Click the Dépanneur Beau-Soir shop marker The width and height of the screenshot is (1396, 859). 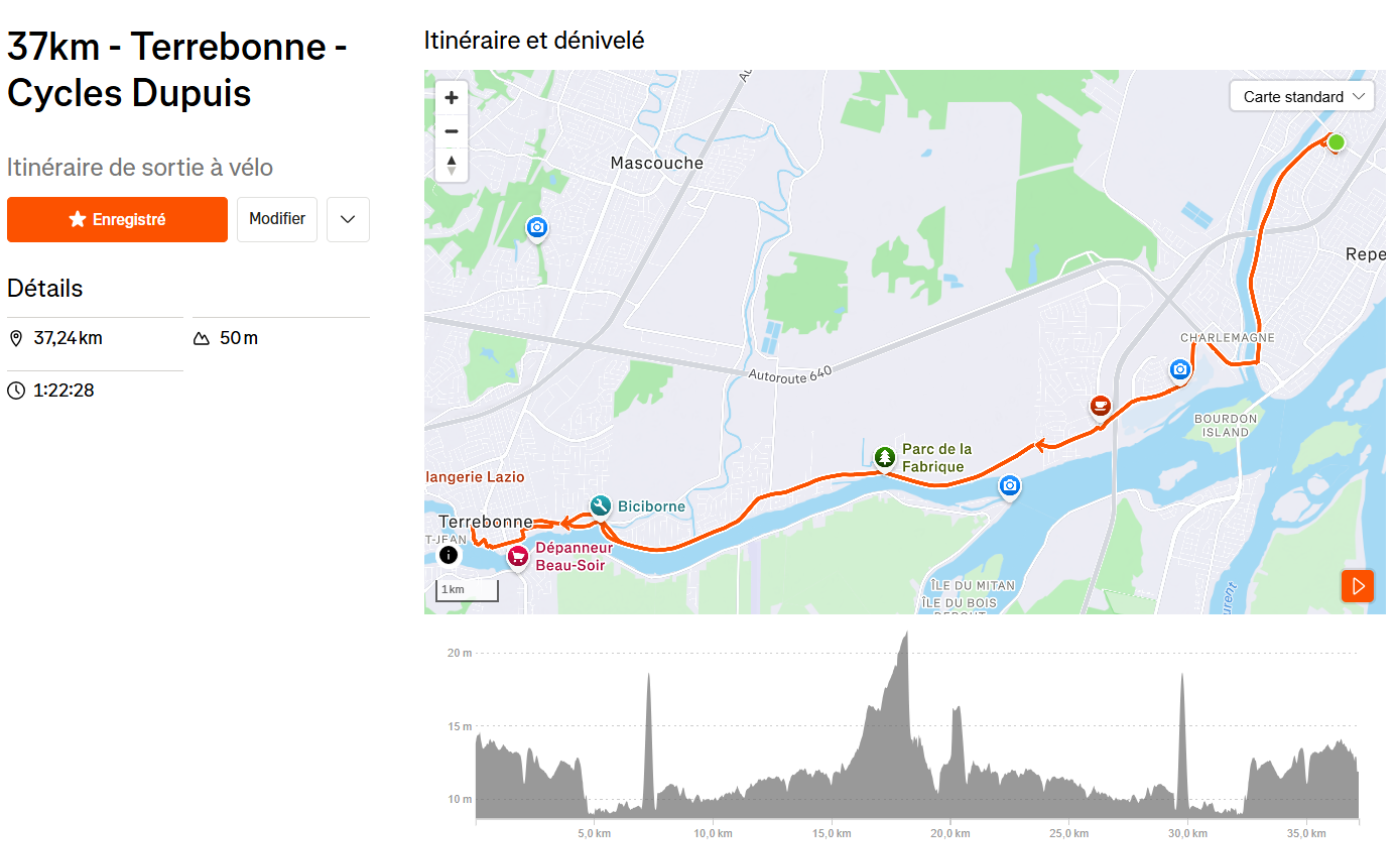517,556
